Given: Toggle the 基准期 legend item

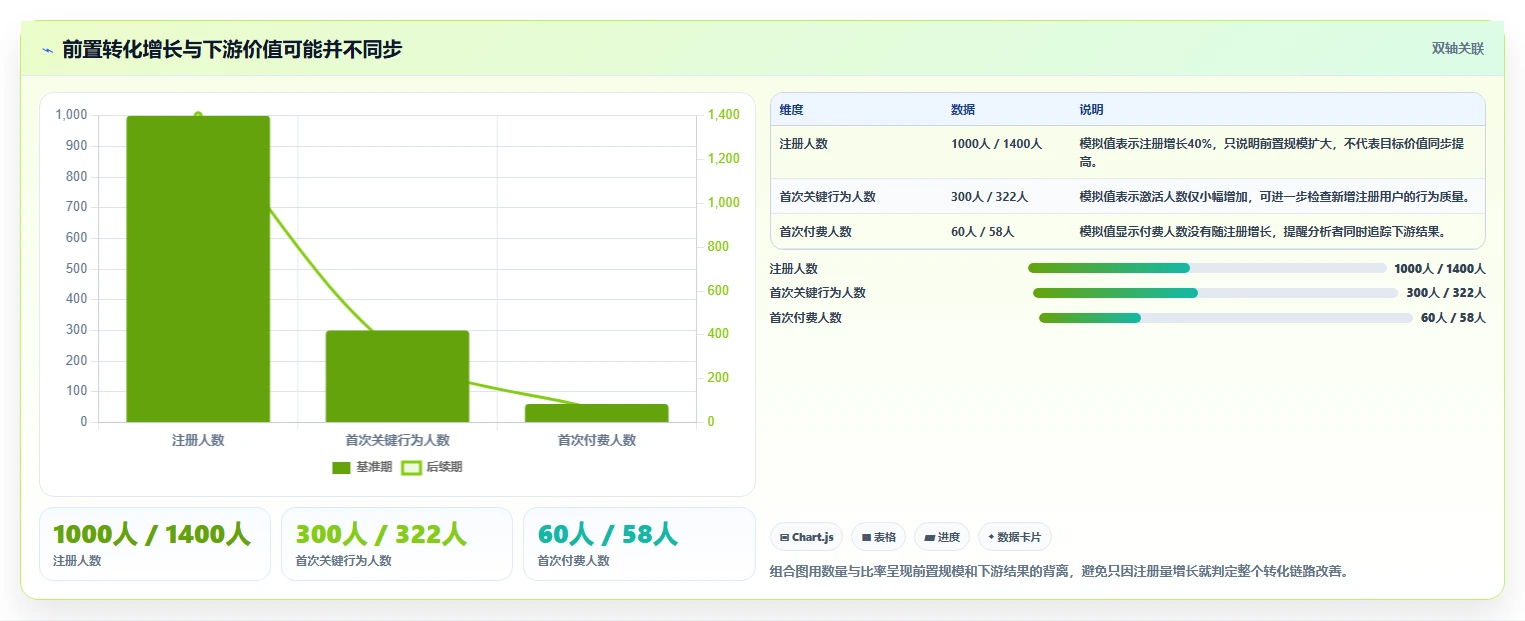Looking at the screenshot, I should click(362, 467).
